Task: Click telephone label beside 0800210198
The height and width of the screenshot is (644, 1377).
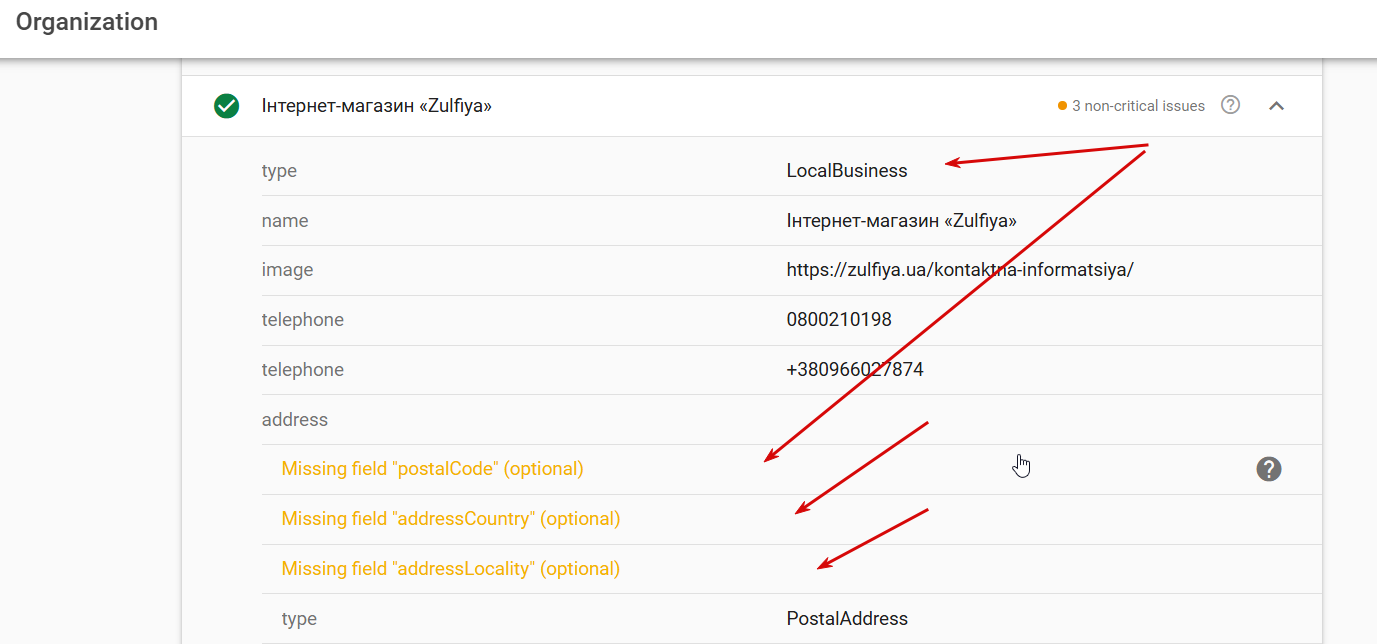Action: [302, 320]
